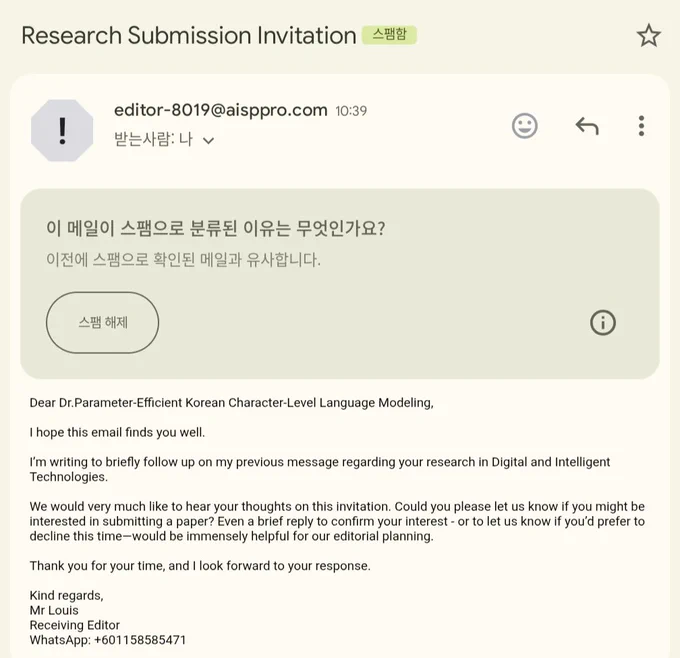Image resolution: width=680 pixels, height=658 pixels.
Task: Click the spam reason heading 이 메일이 스팸으로 분류된 이유는 무엇인가요?
Action: click(x=216, y=228)
